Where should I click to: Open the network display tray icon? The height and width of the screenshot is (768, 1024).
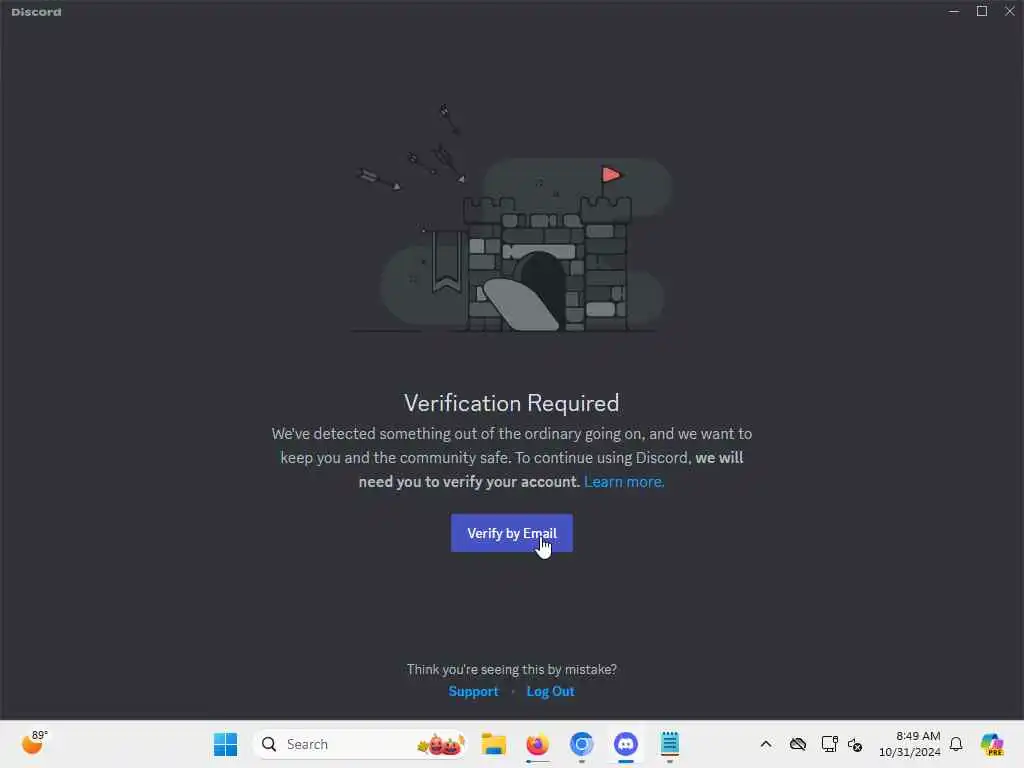[x=829, y=744]
